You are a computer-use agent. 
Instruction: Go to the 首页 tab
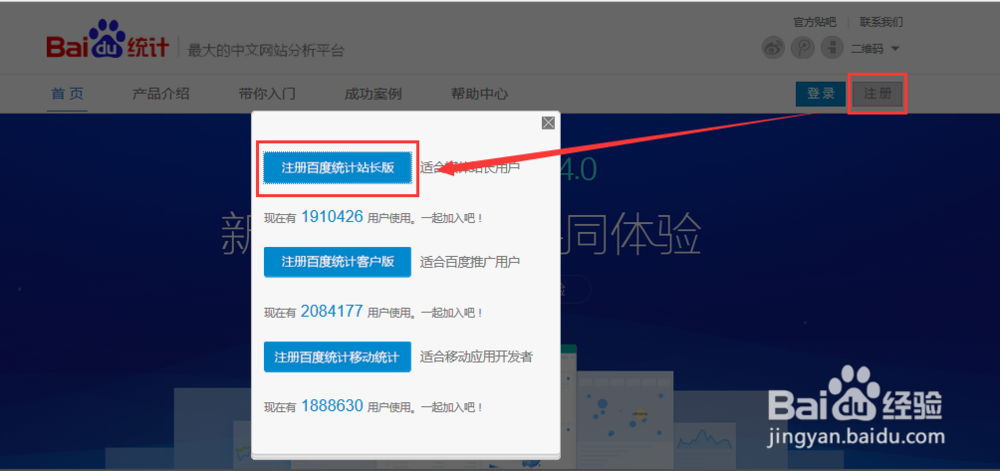(x=68, y=94)
